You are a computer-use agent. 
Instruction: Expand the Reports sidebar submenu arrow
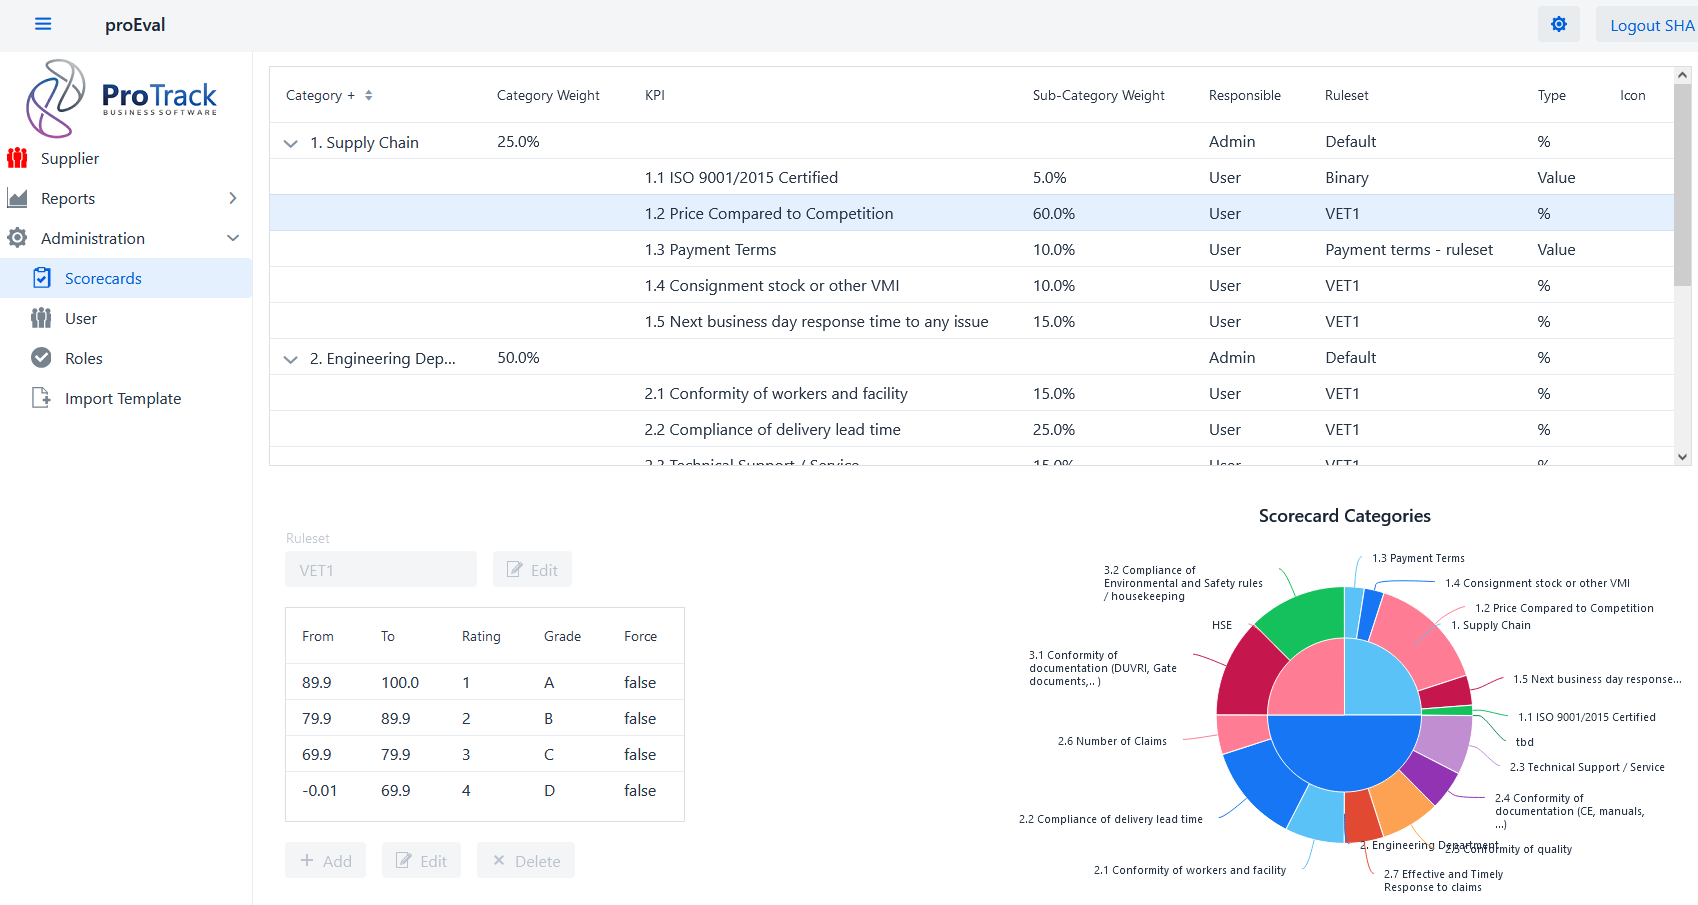pyautogui.click(x=233, y=198)
